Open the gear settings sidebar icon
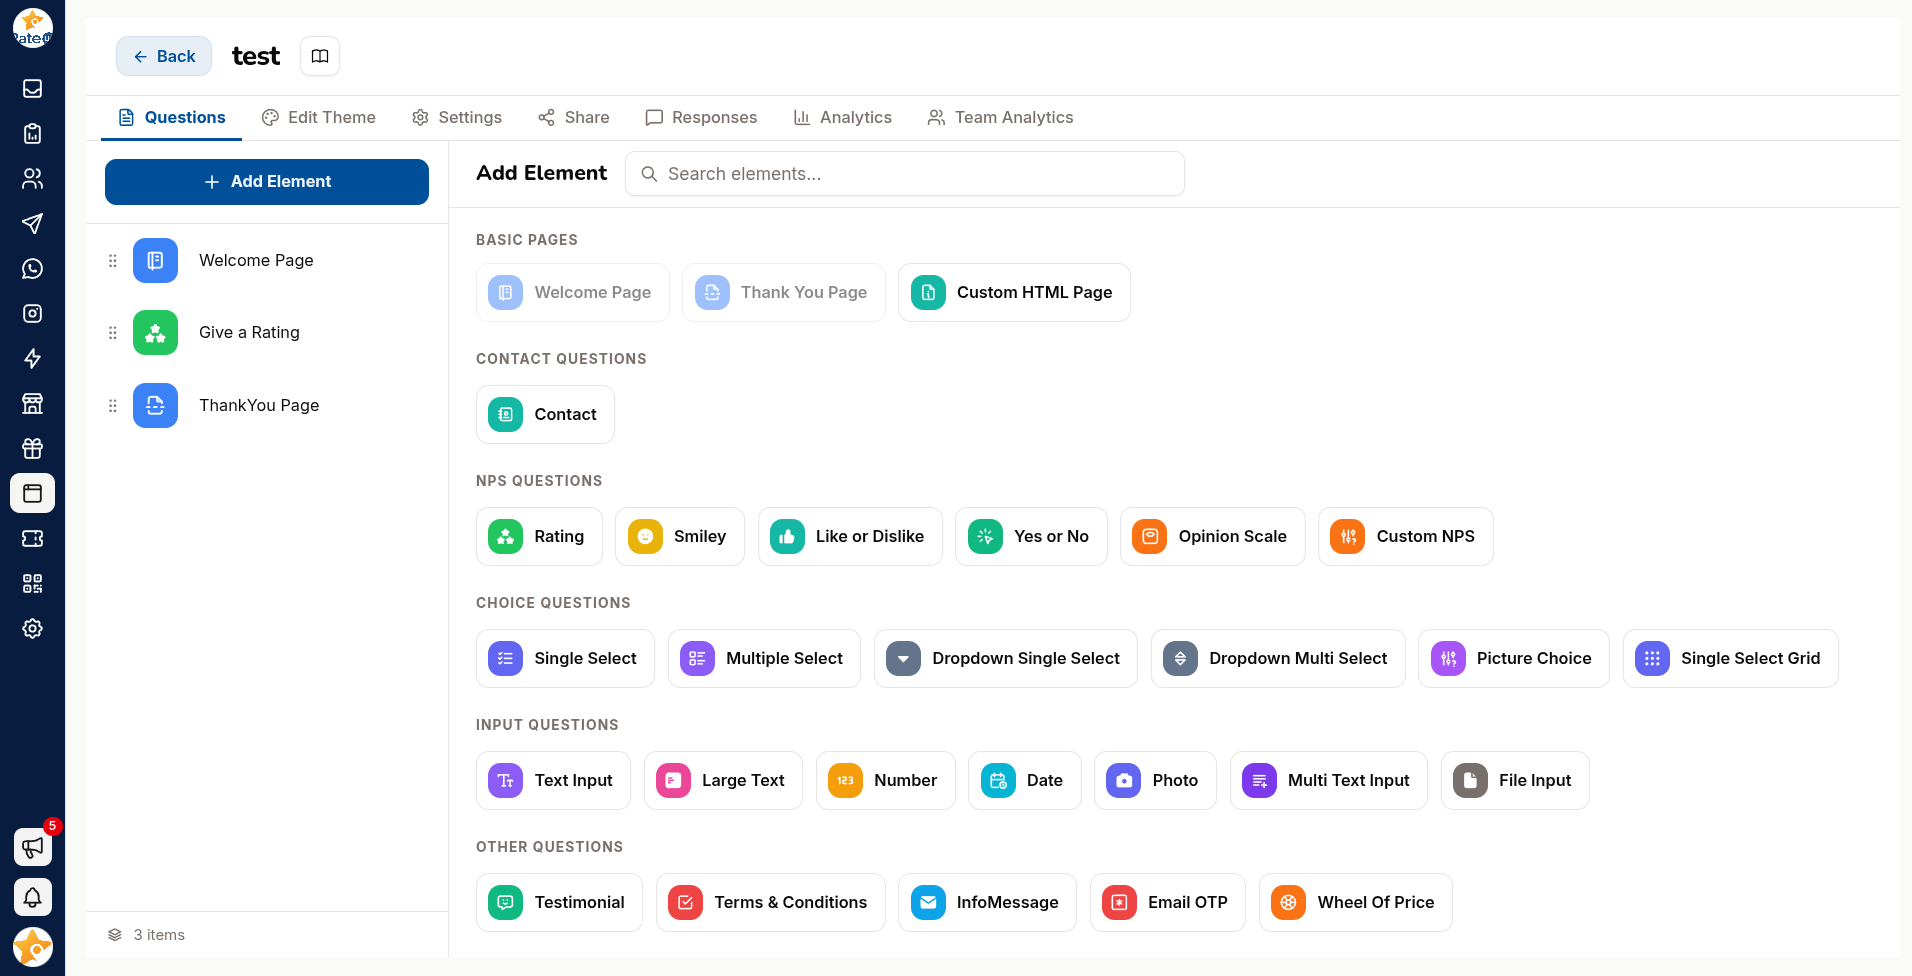 click(32, 629)
